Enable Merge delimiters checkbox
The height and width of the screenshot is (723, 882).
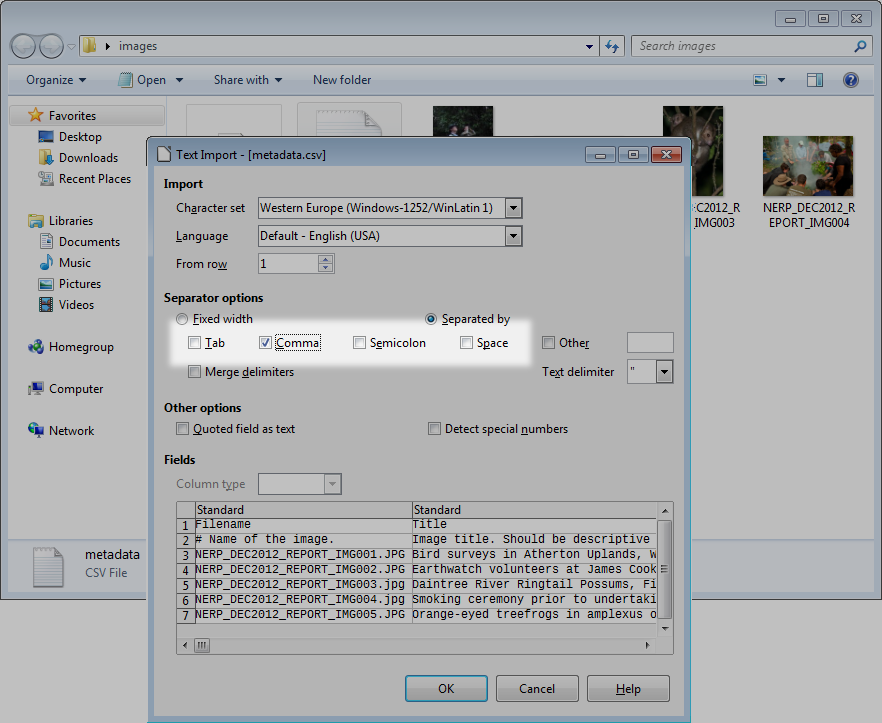coord(194,371)
